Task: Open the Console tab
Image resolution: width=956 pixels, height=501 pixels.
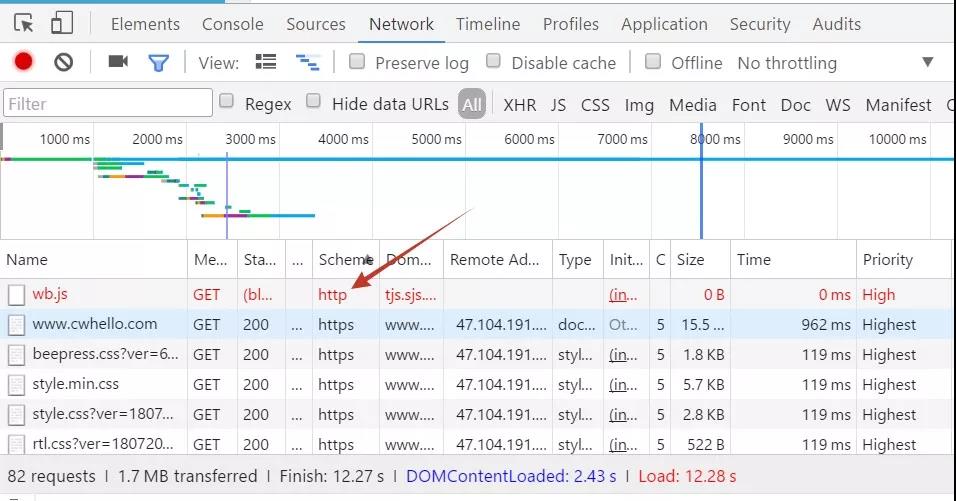Action: click(233, 24)
